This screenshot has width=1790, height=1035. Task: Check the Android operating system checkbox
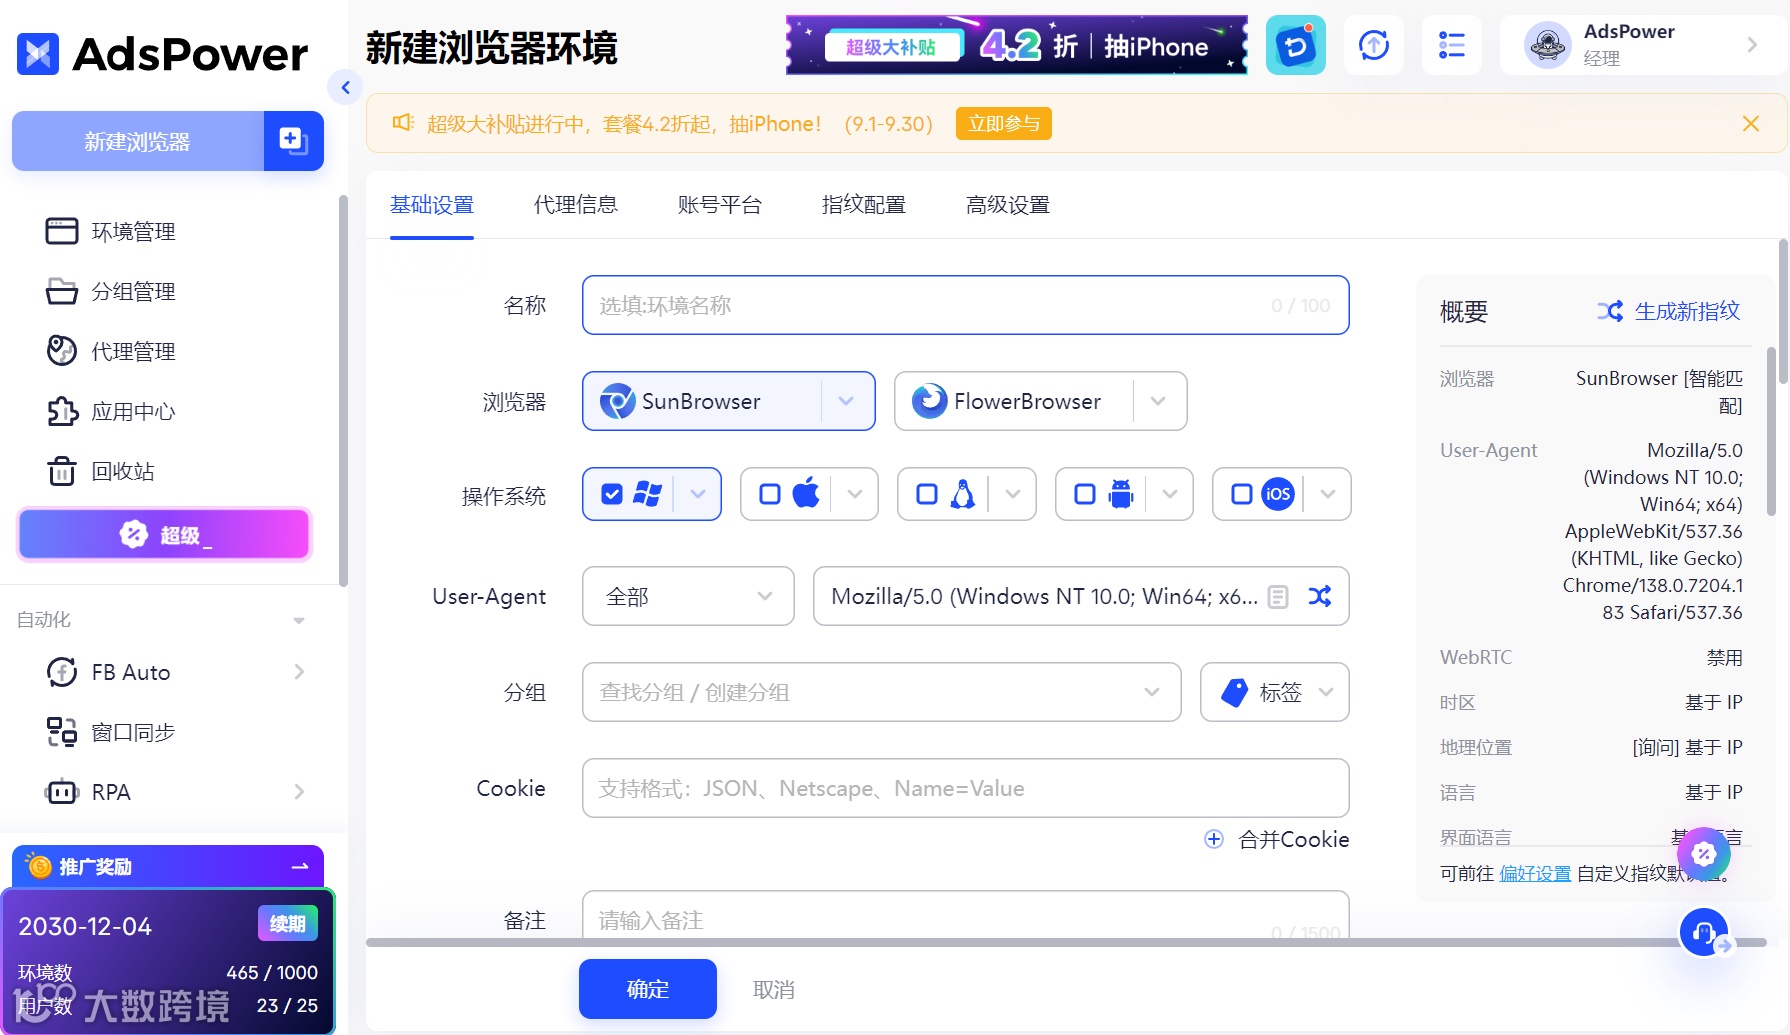pyautogui.click(x=1085, y=494)
